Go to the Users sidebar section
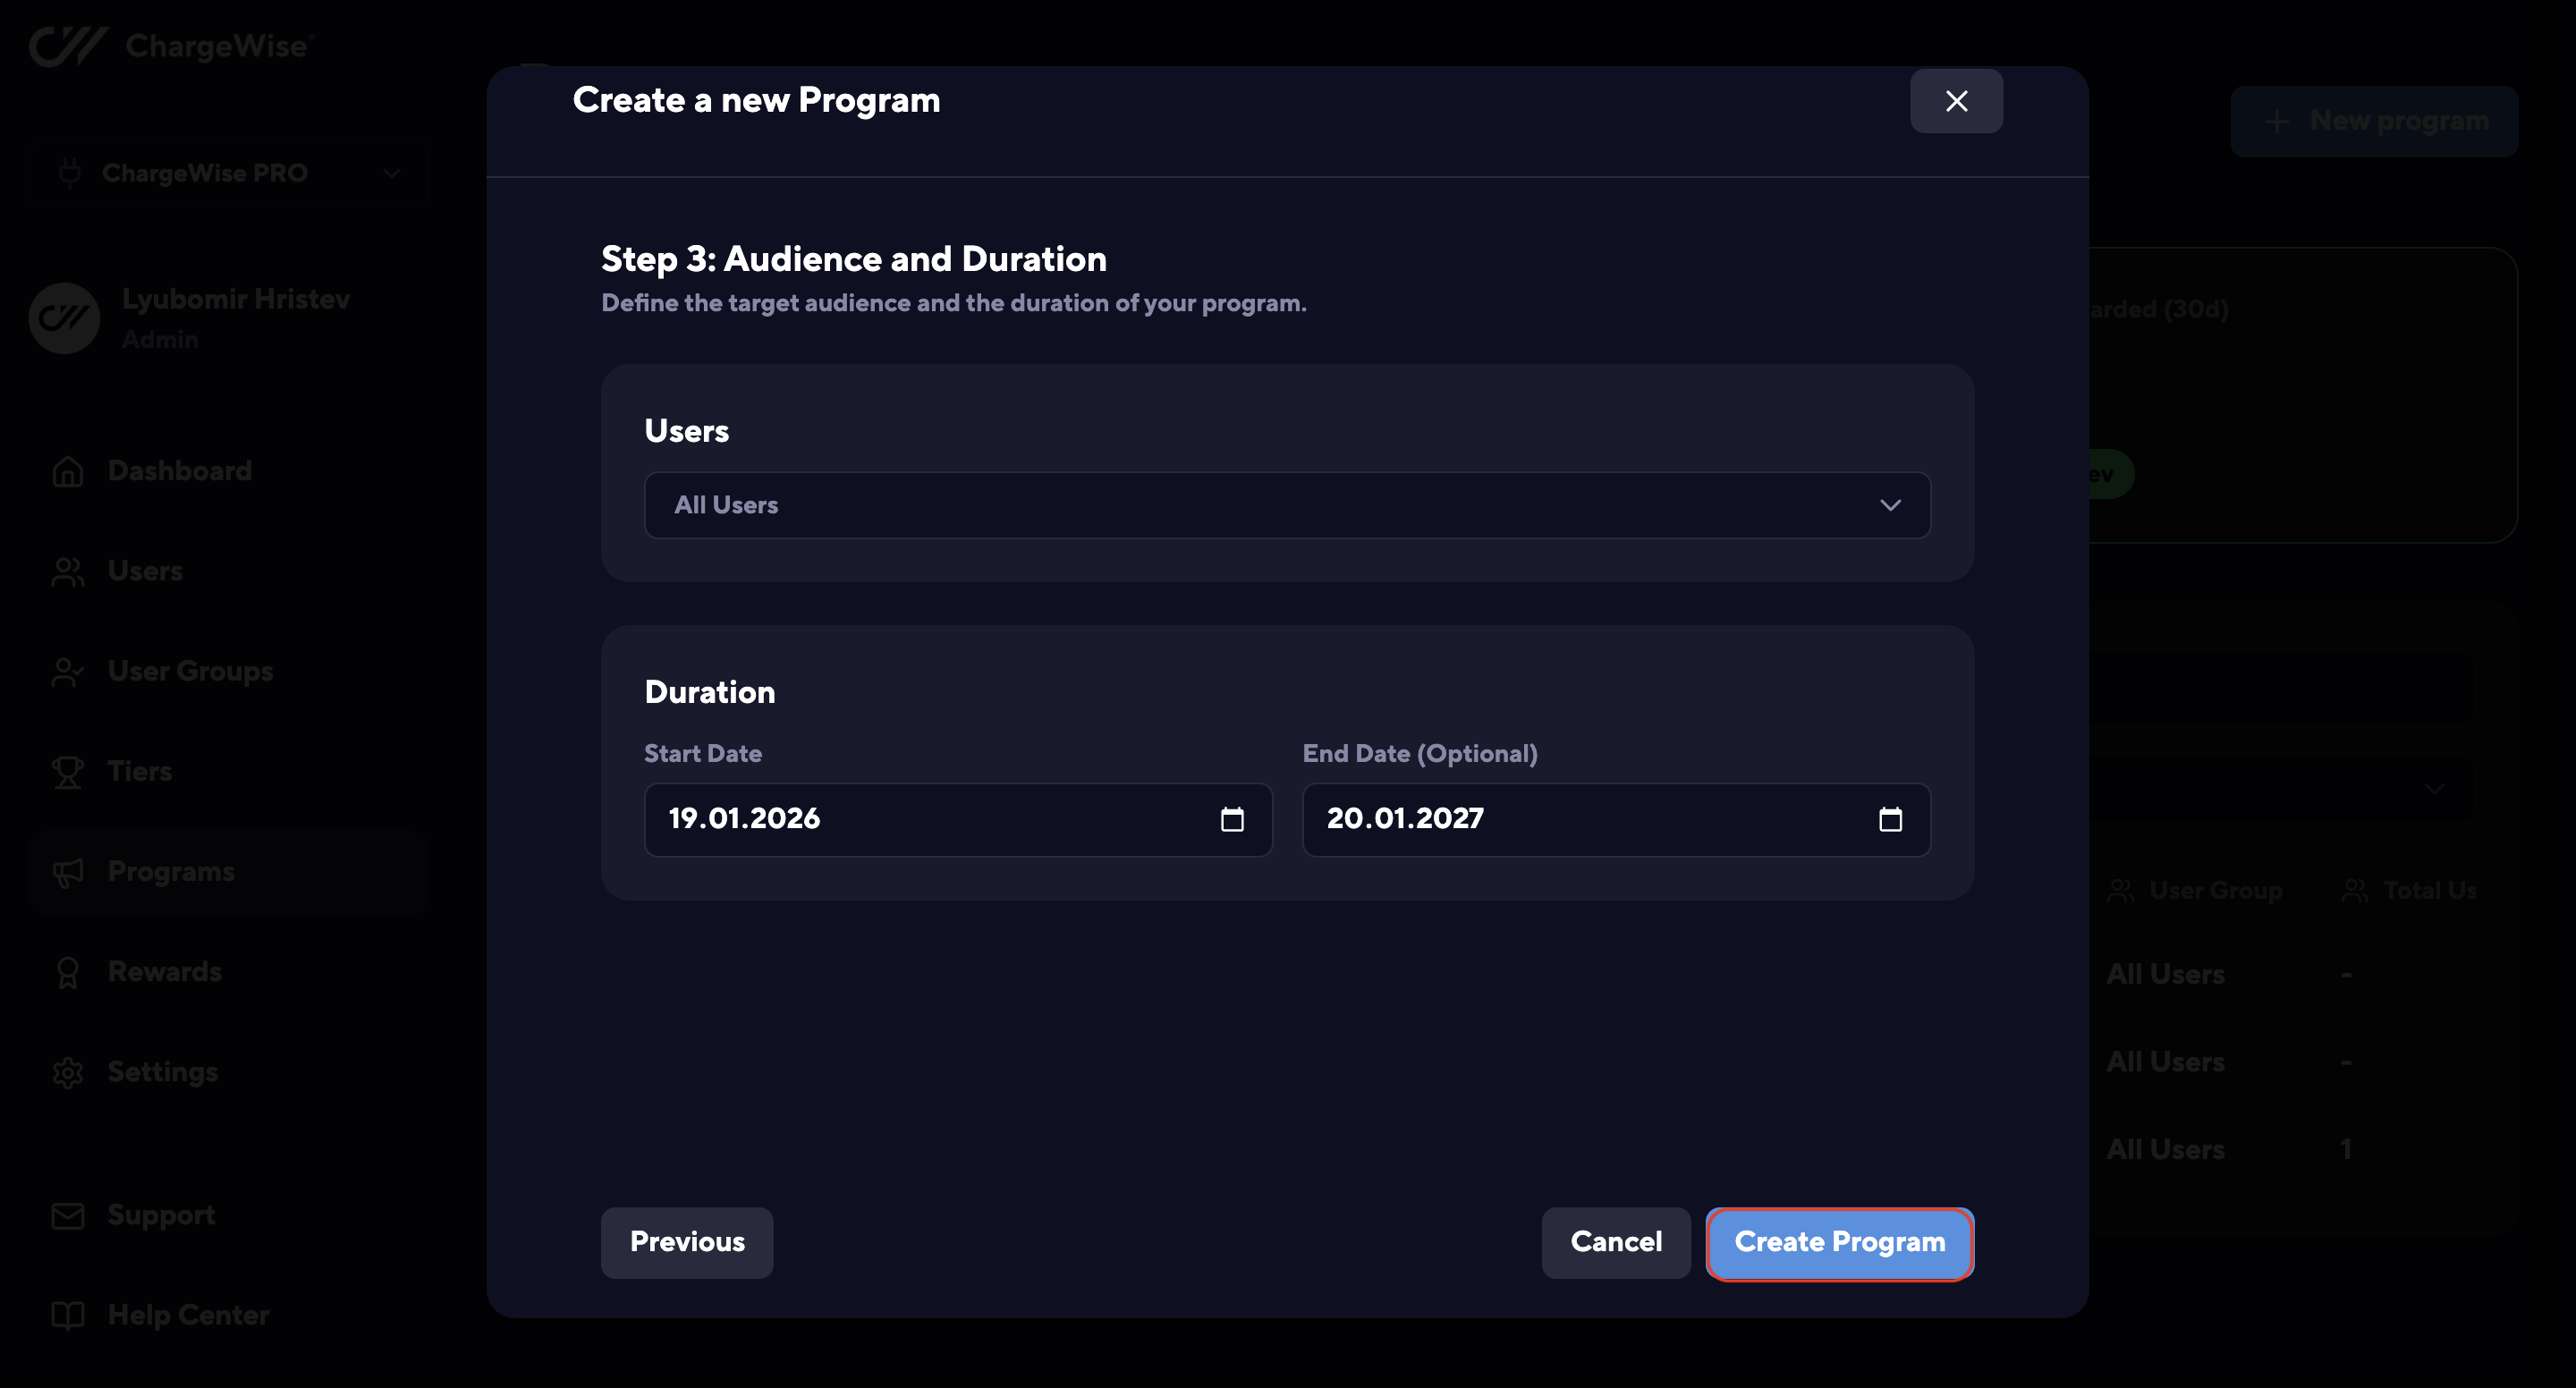This screenshot has height=1388, width=2576. [145, 571]
